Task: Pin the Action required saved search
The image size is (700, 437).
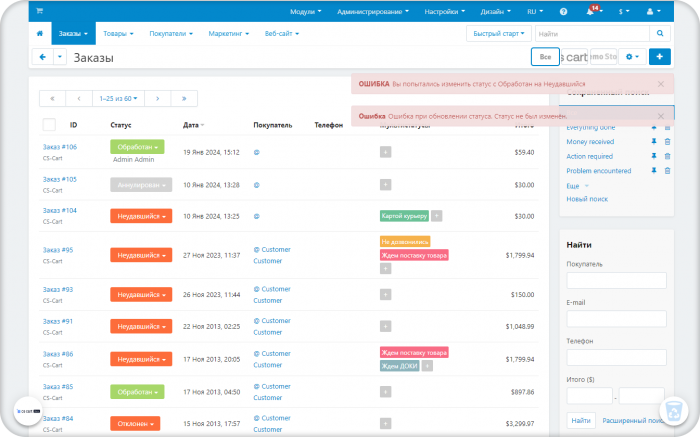Action: point(654,156)
